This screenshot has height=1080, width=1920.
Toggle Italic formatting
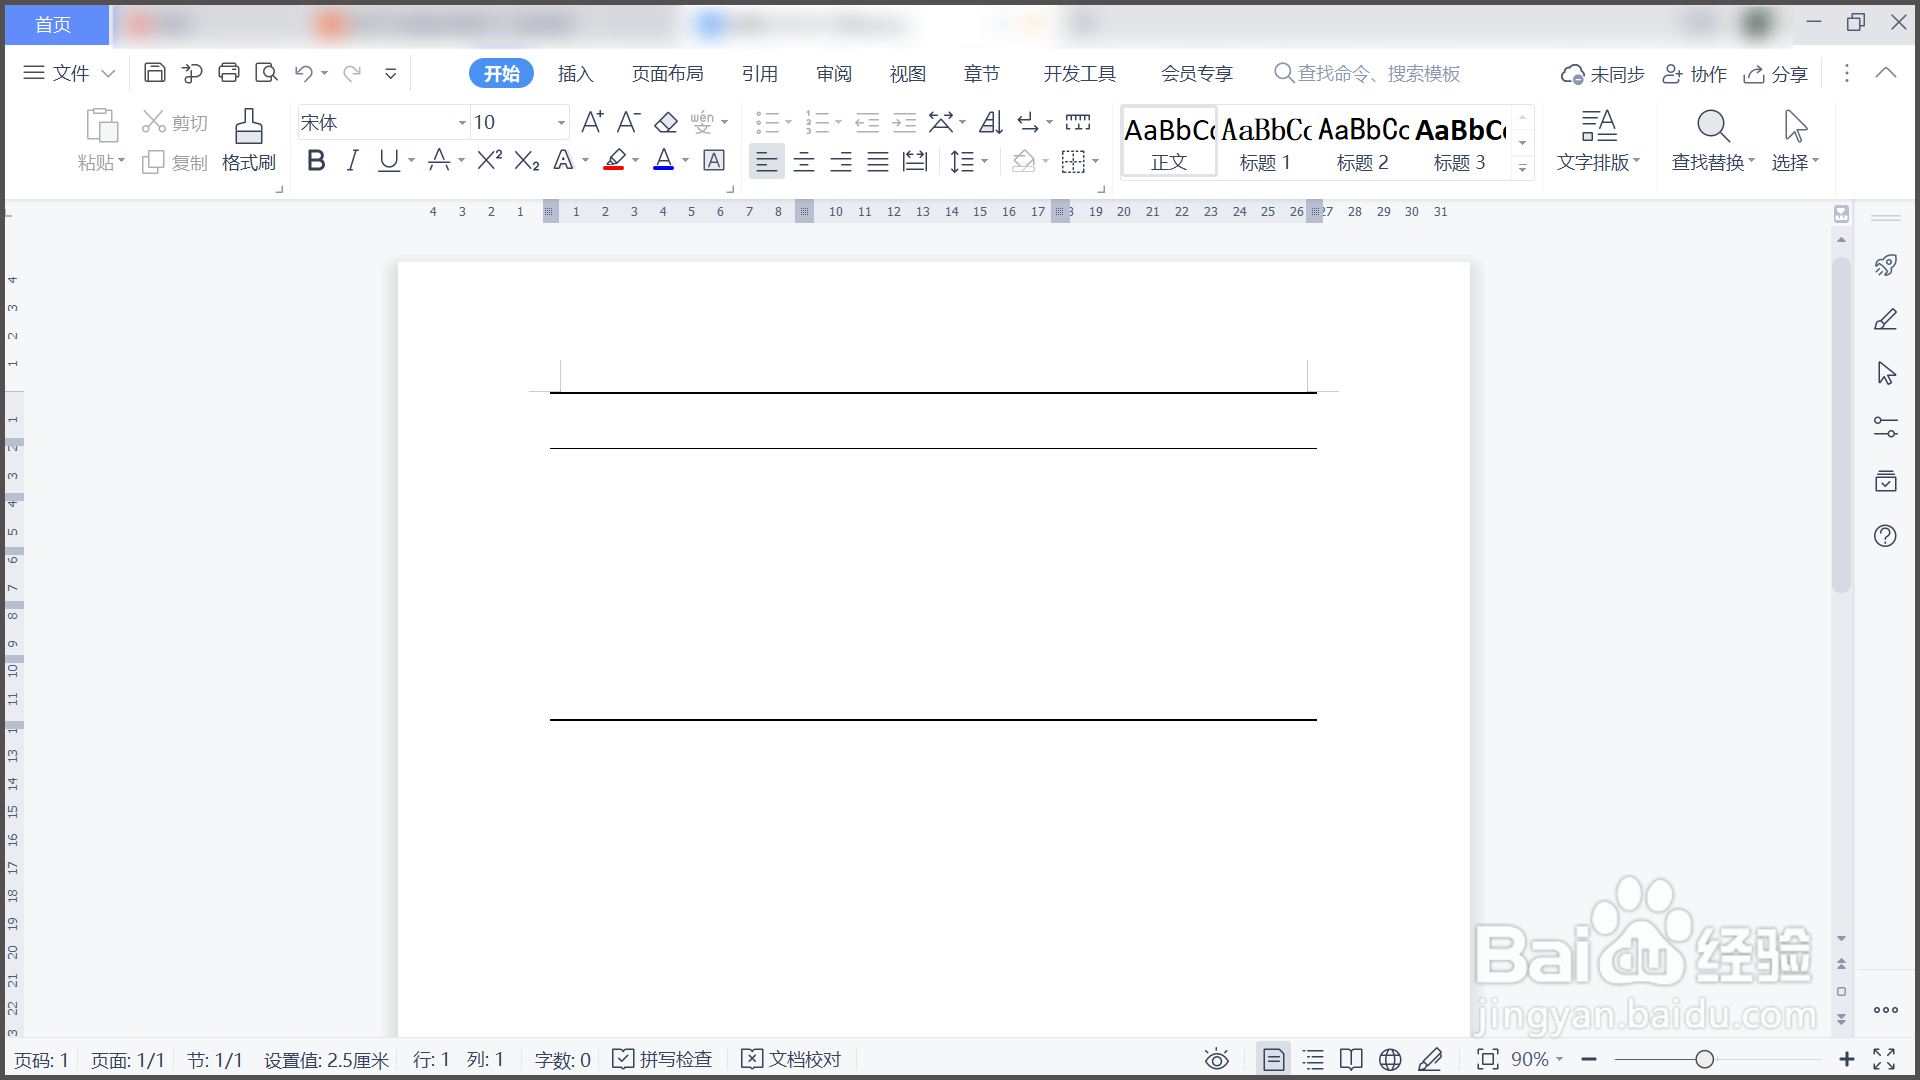click(x=352, y=160)
